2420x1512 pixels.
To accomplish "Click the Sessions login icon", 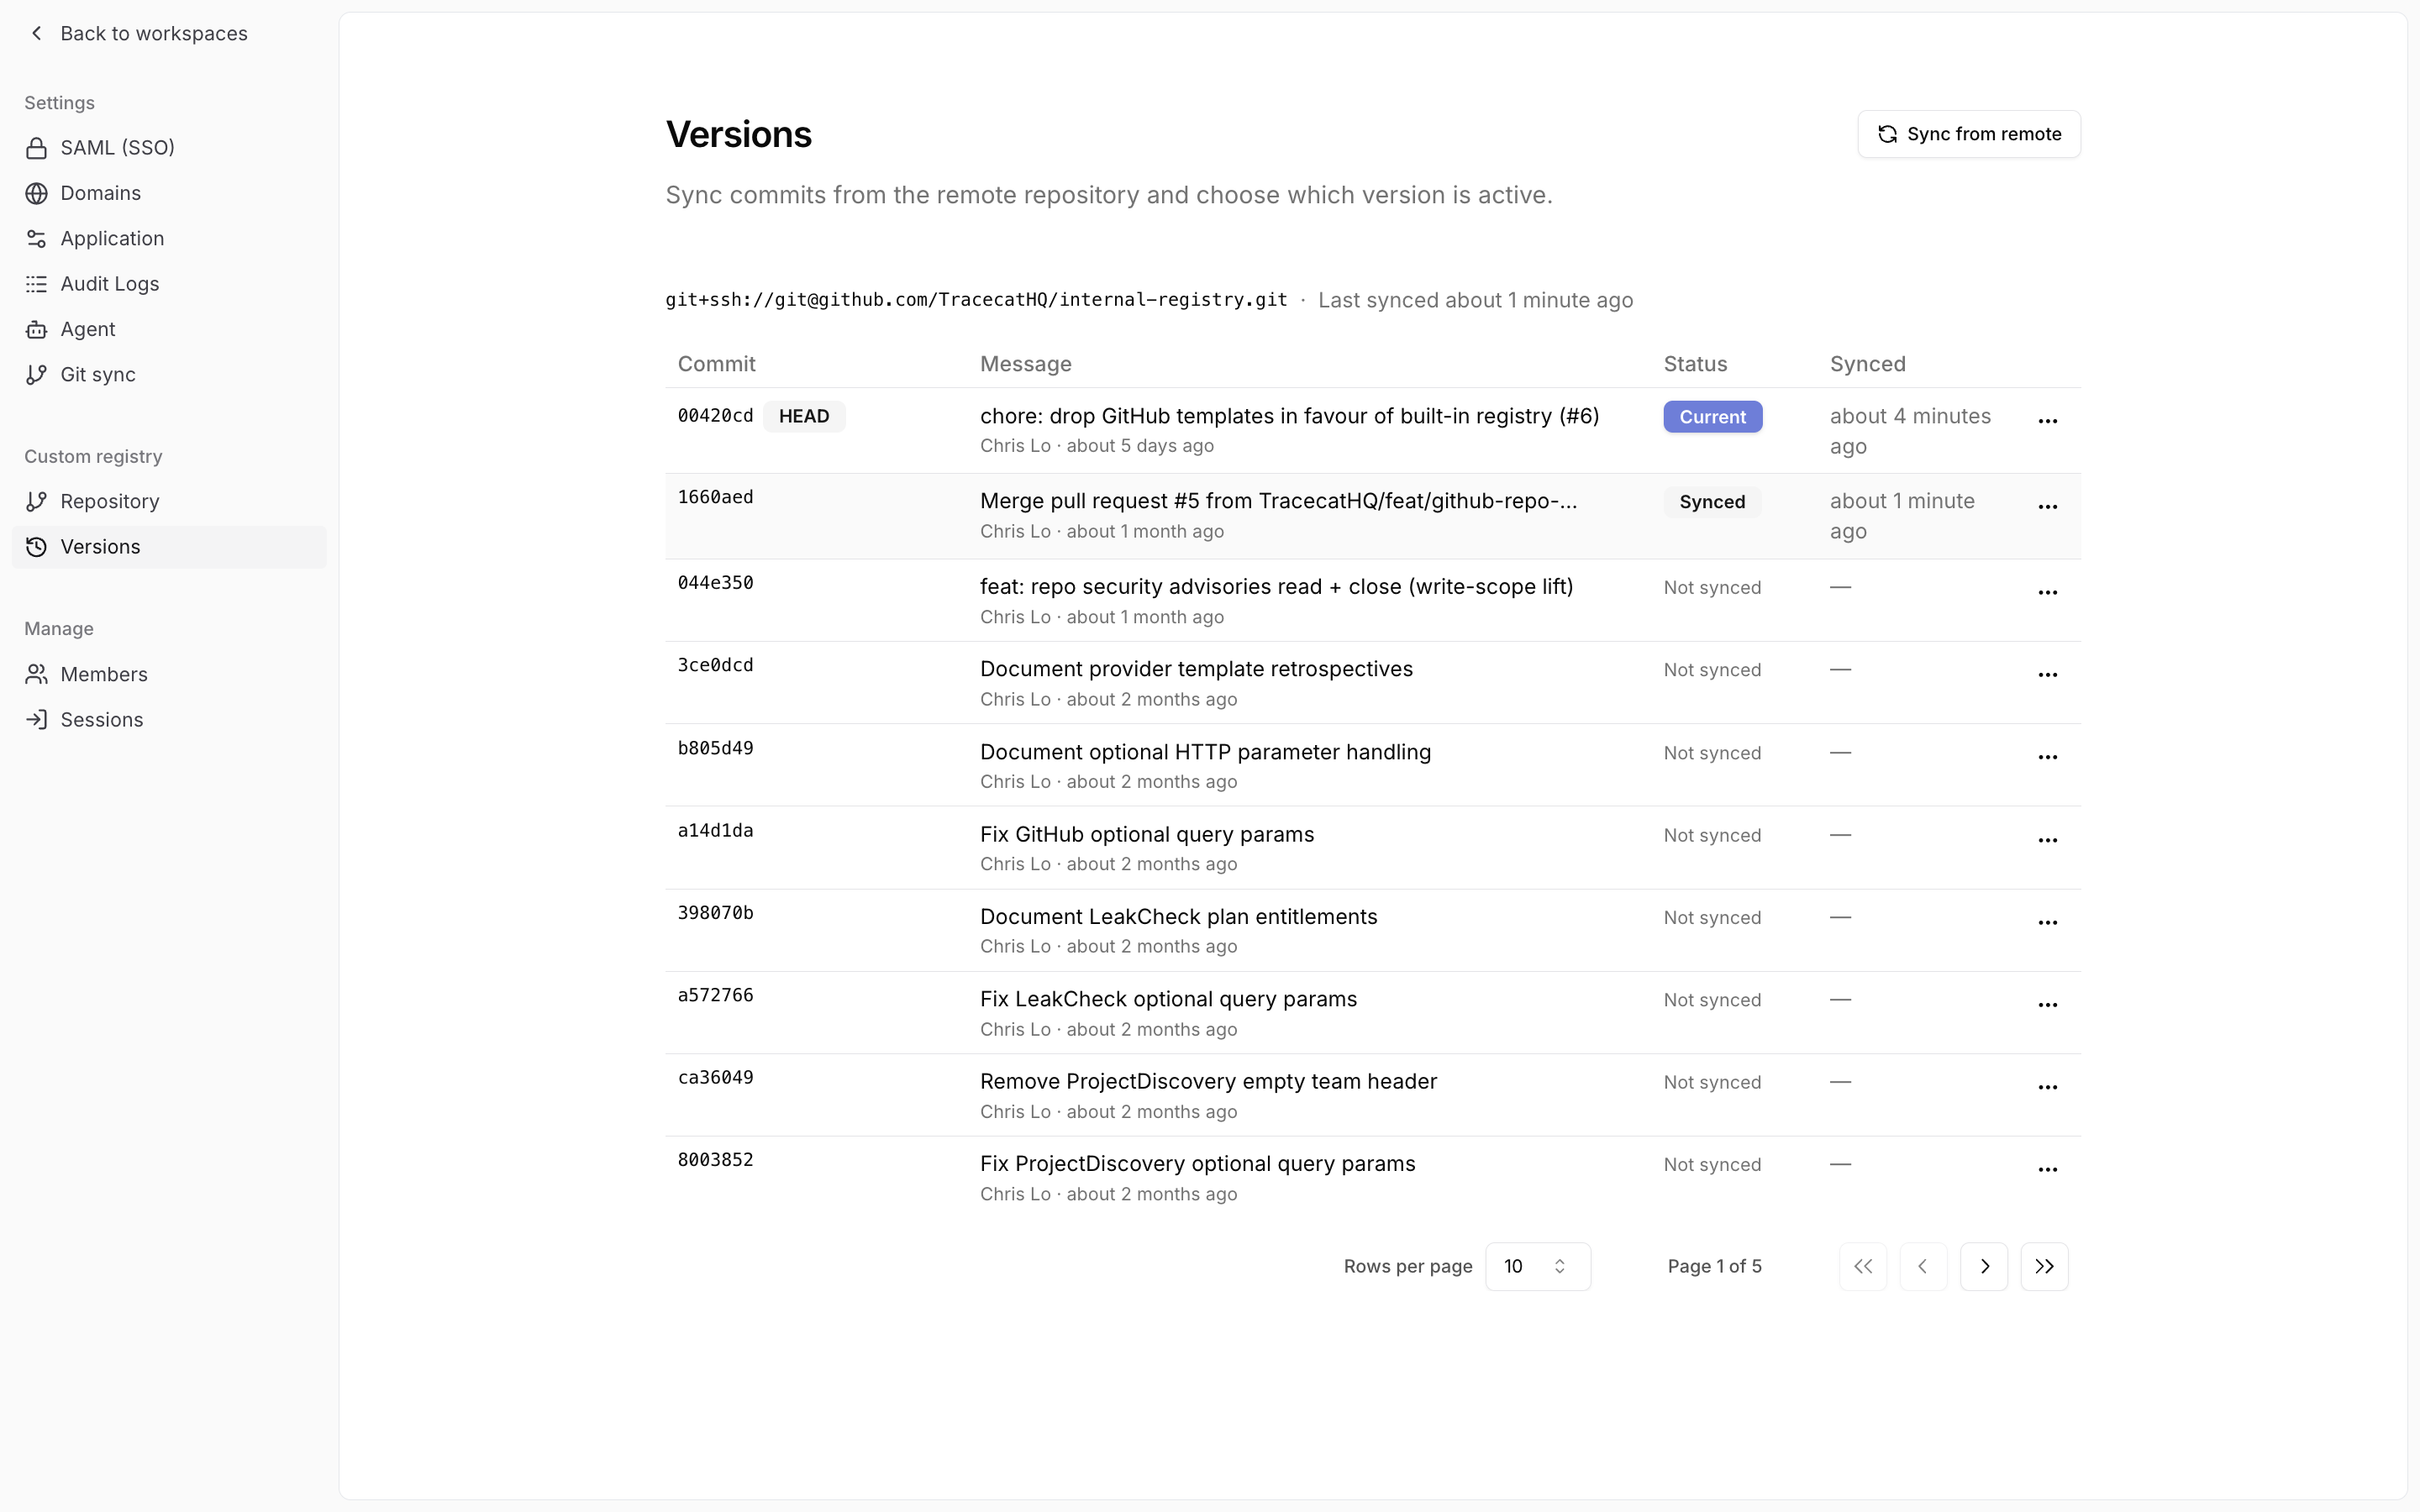I will coord(37,719).
